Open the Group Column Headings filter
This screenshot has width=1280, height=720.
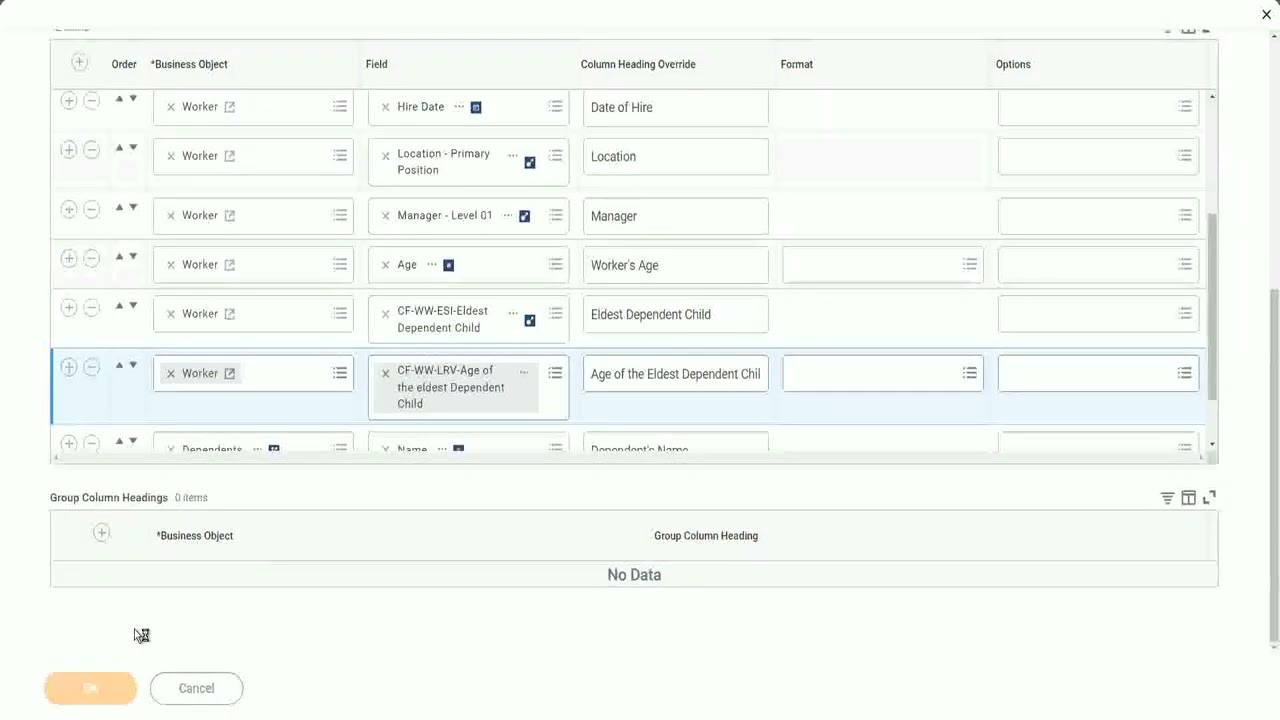pyautogui.click(x=1167, y=498)
